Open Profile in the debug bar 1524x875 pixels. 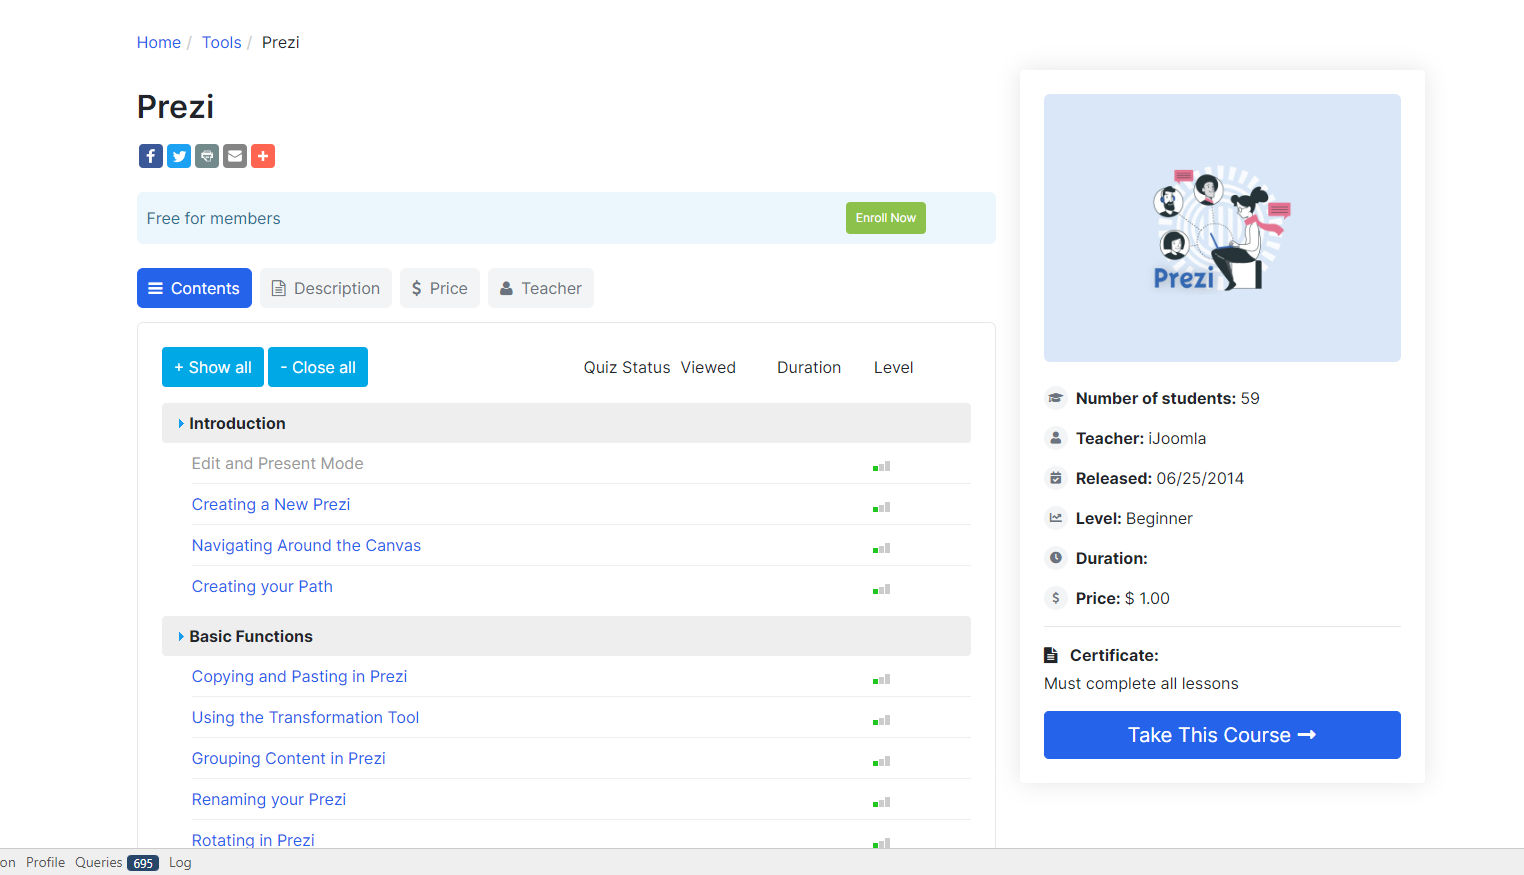(x=45, y=862)
